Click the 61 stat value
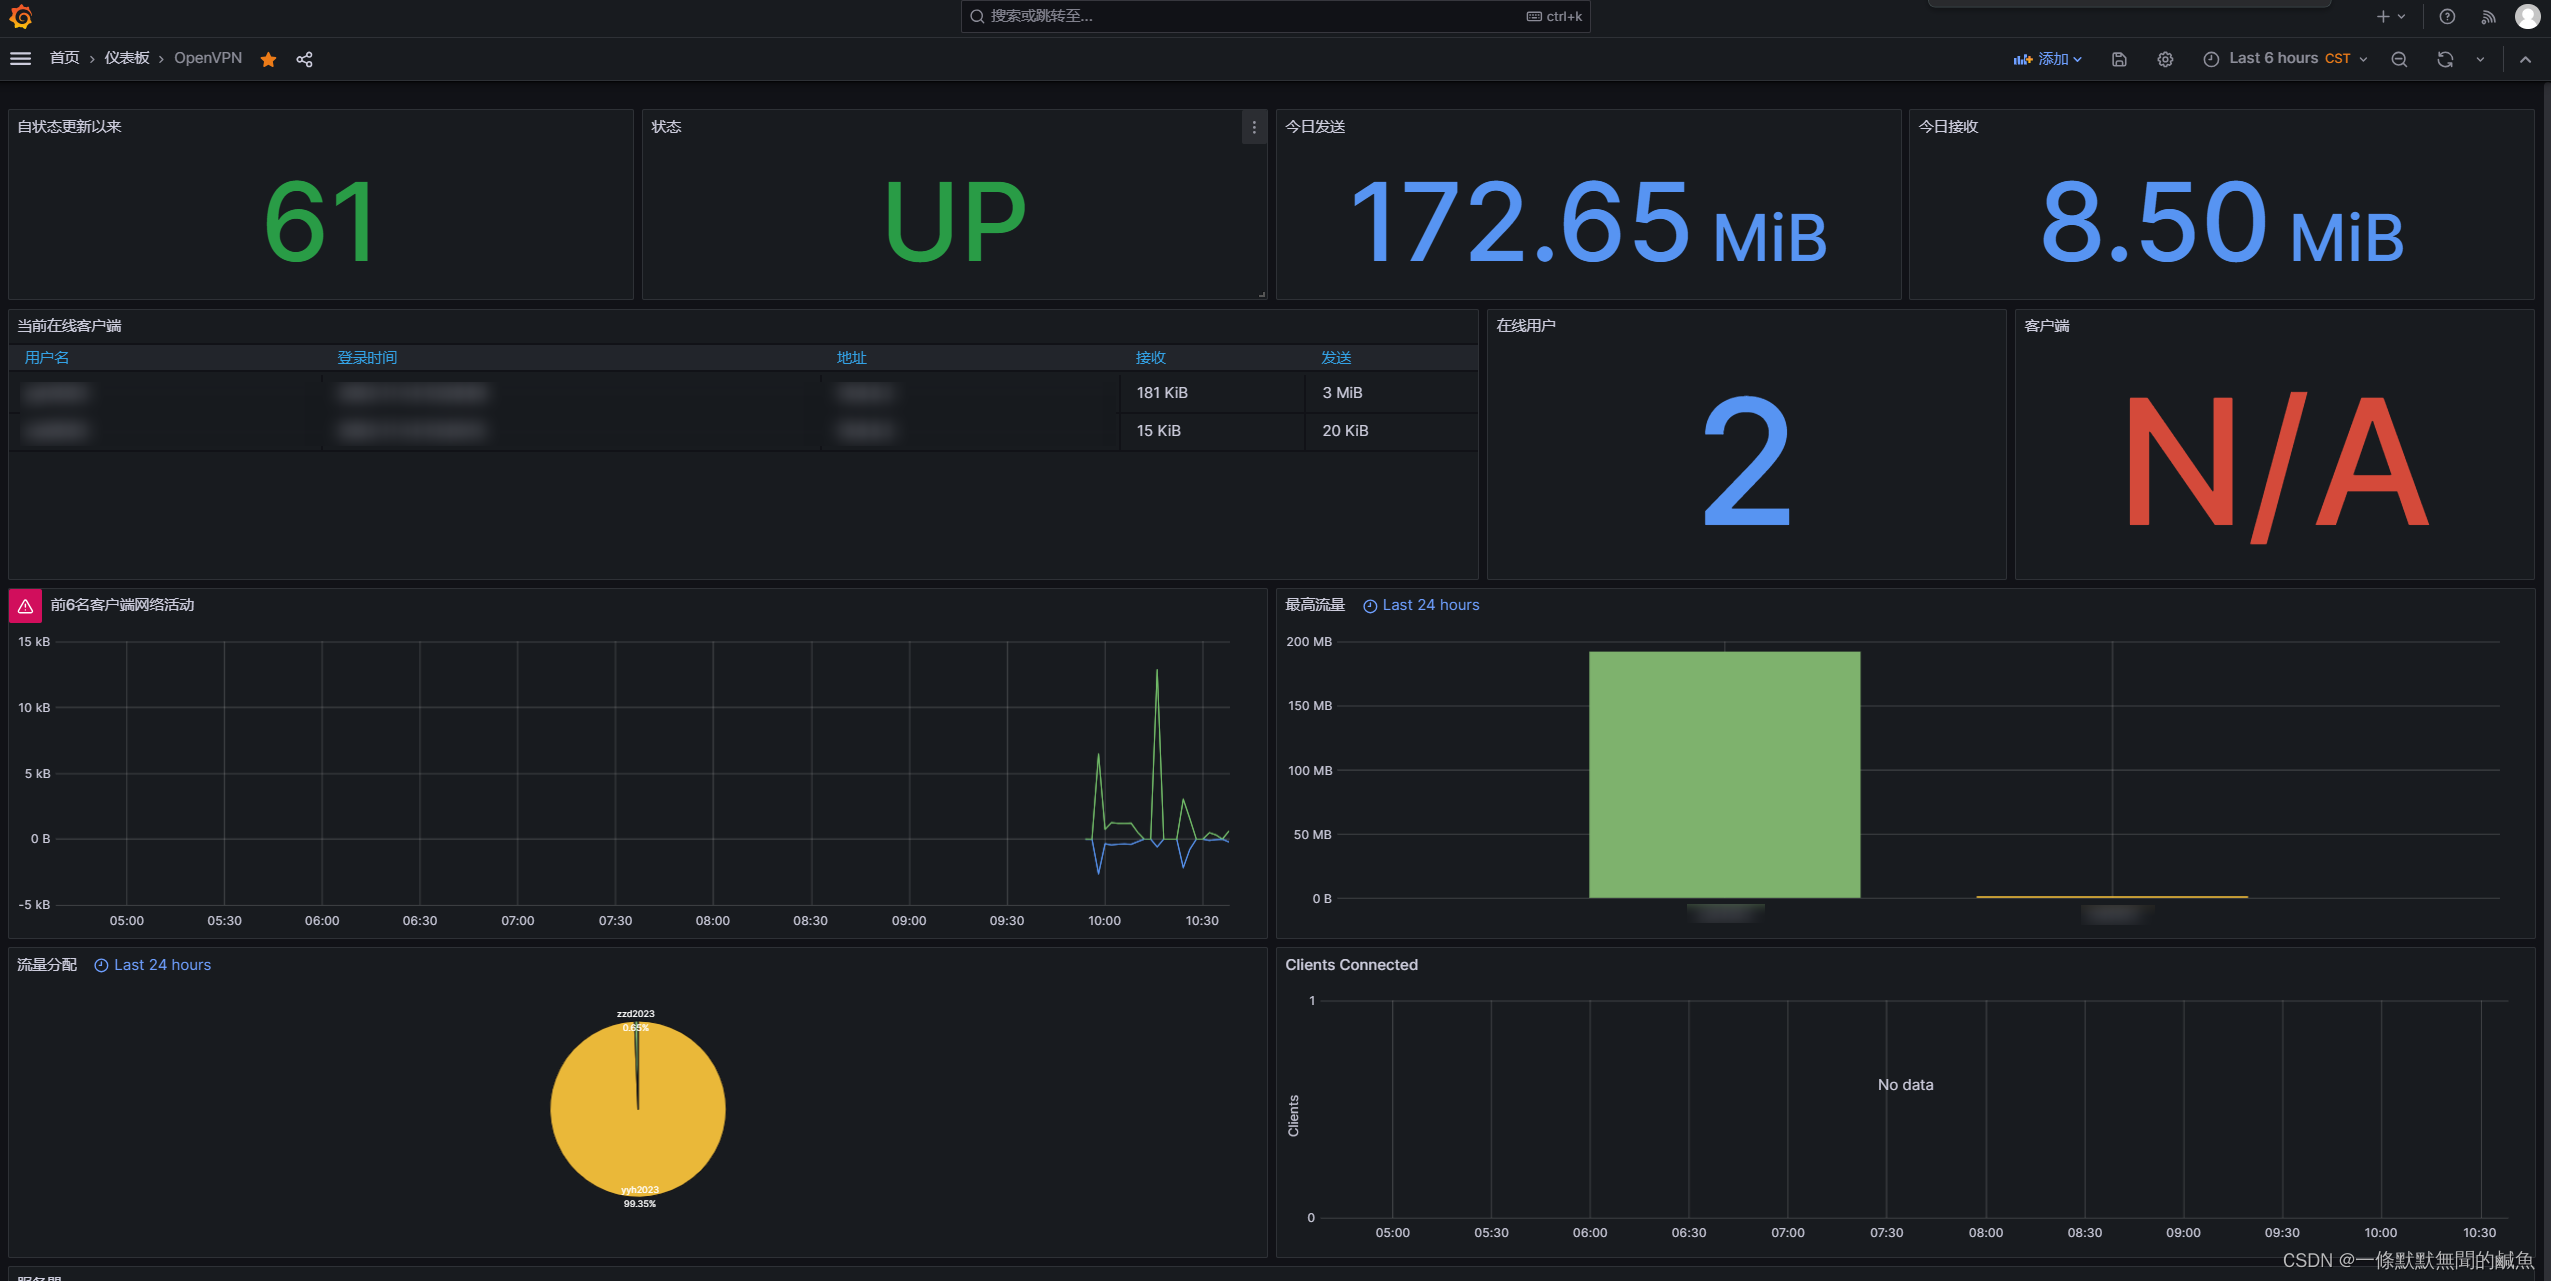 pos(320,222)
